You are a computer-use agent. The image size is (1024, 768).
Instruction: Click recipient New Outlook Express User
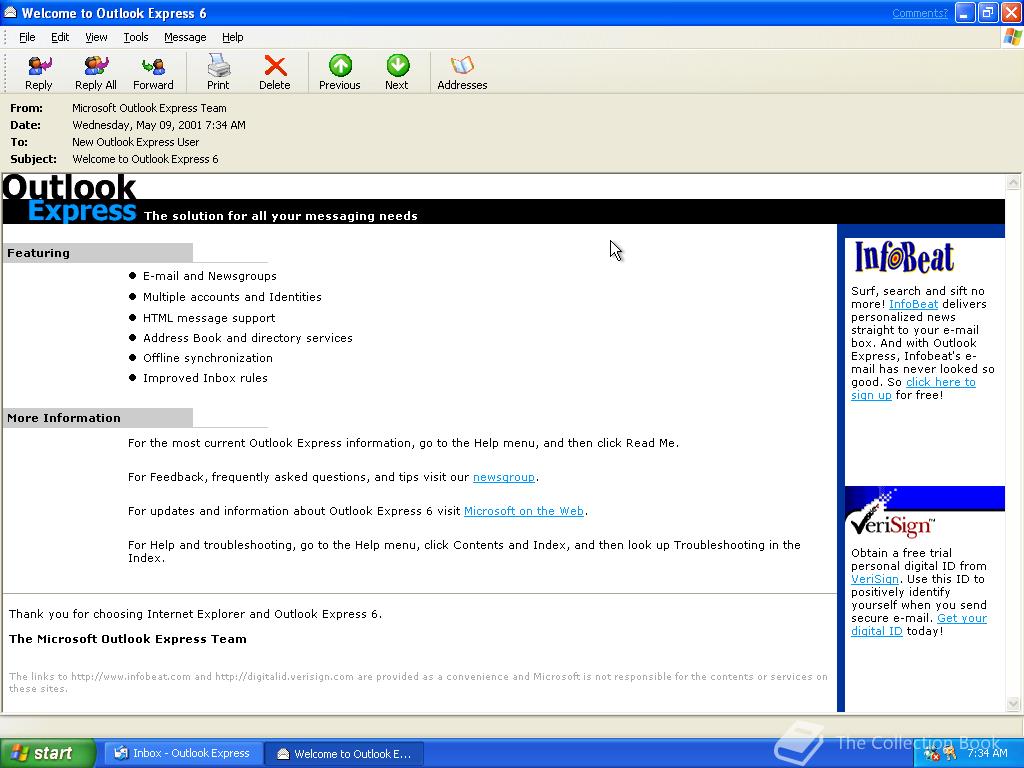pyautogui.click(x=135, y=142)
